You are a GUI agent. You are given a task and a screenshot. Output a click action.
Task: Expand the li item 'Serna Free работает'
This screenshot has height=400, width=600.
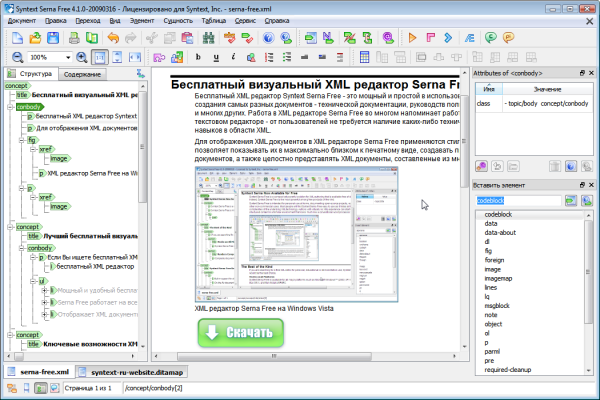coord(45,302)
